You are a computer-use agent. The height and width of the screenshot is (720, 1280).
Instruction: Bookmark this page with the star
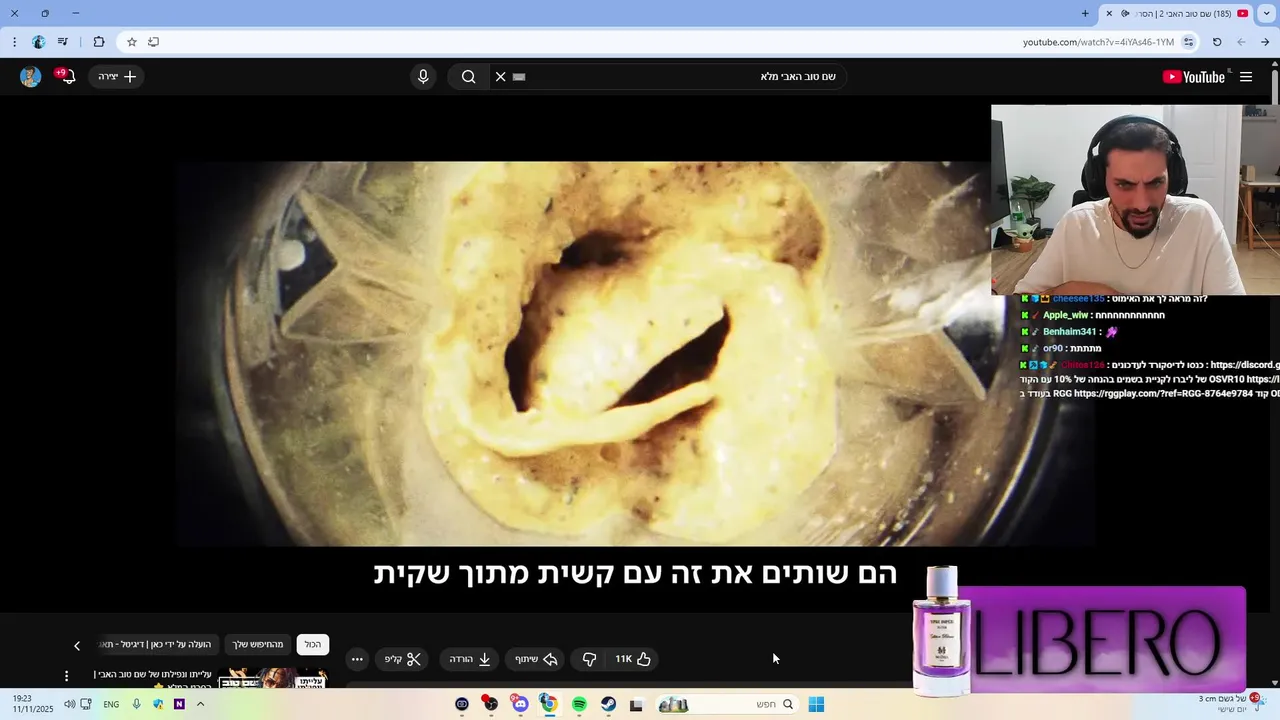(x=131, y=42)
